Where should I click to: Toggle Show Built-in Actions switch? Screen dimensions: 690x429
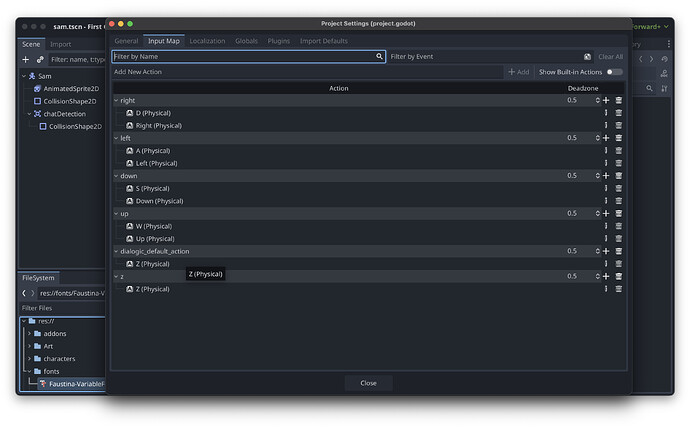[614, 72]
